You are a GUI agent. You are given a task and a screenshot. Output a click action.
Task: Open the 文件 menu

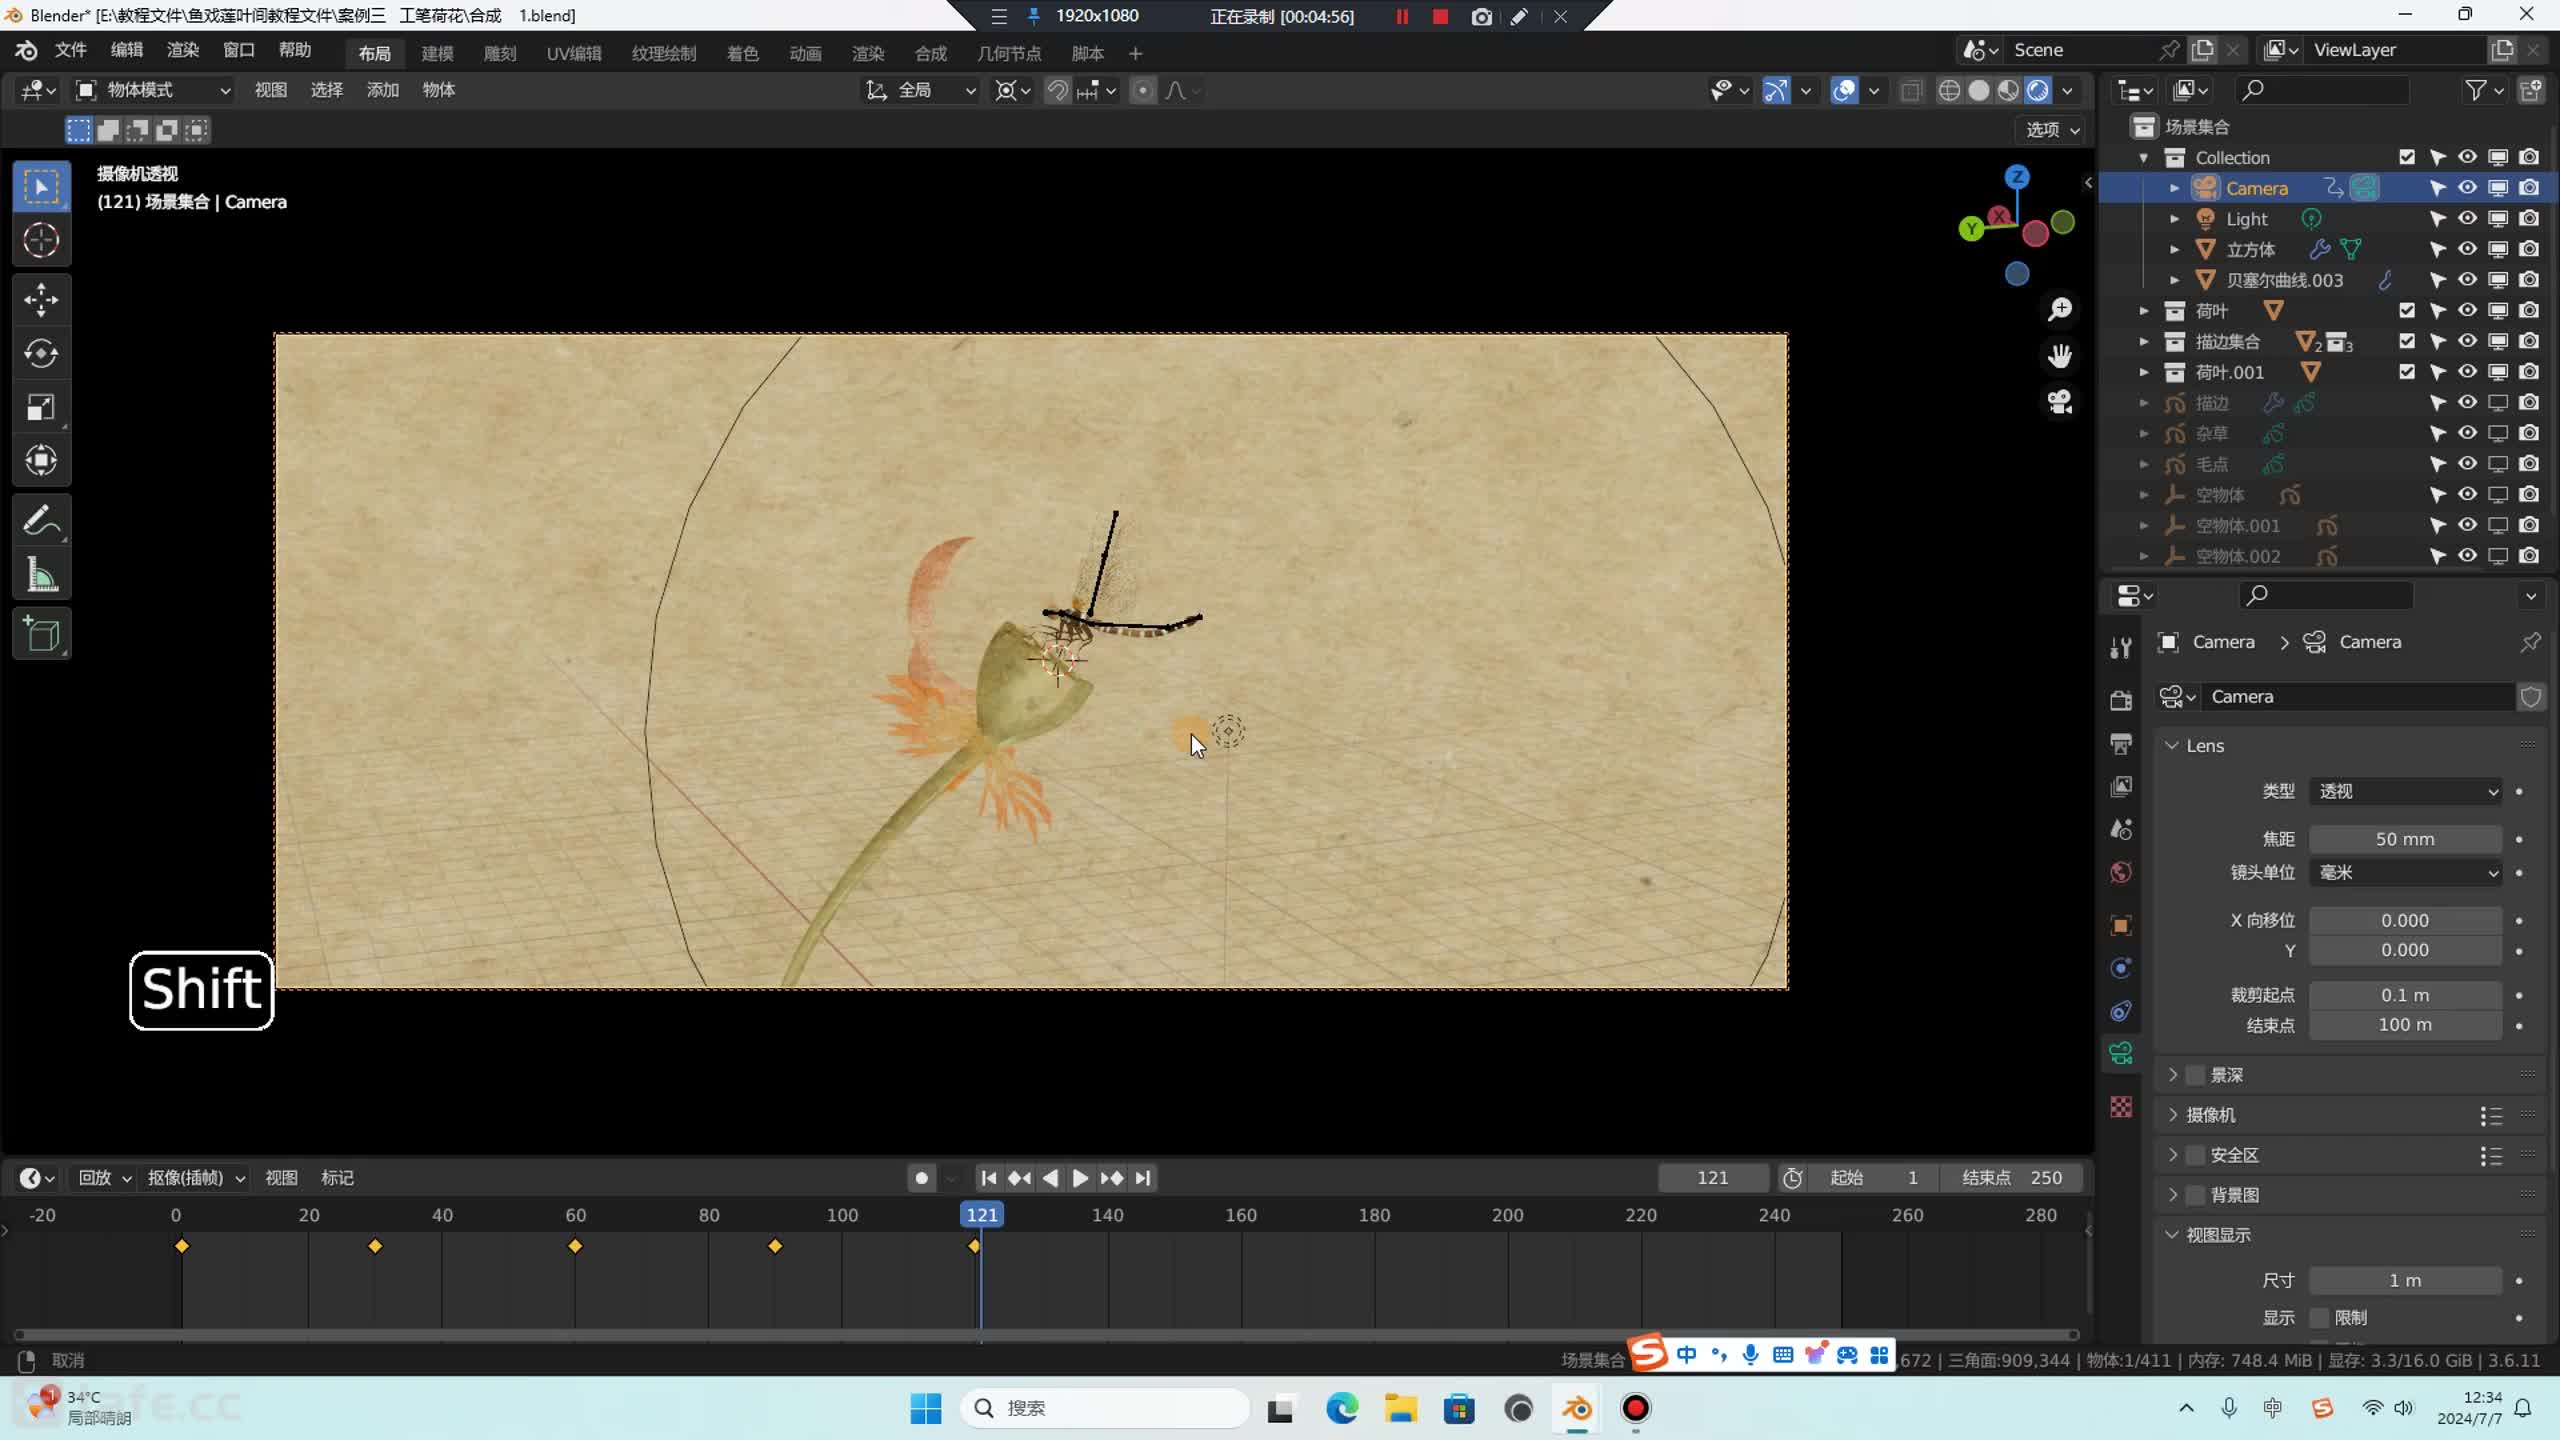coord(70,50)
